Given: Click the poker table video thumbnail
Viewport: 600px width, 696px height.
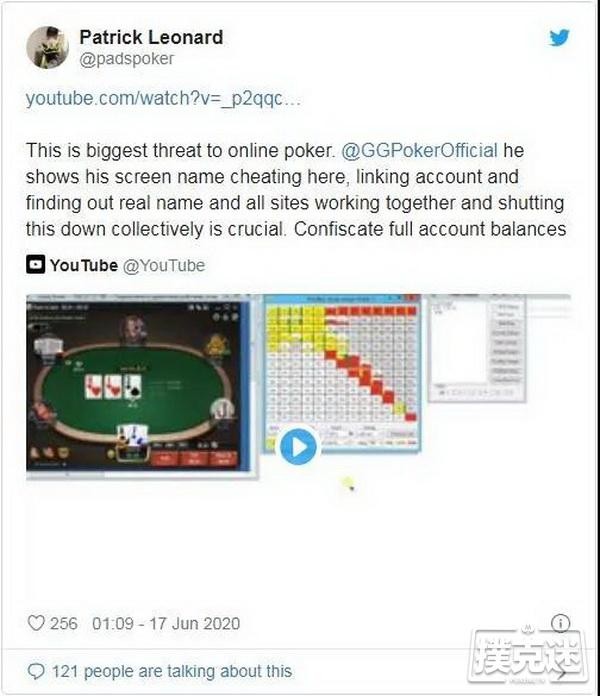Looking at the screenshot, I should [x=138, y=386].
